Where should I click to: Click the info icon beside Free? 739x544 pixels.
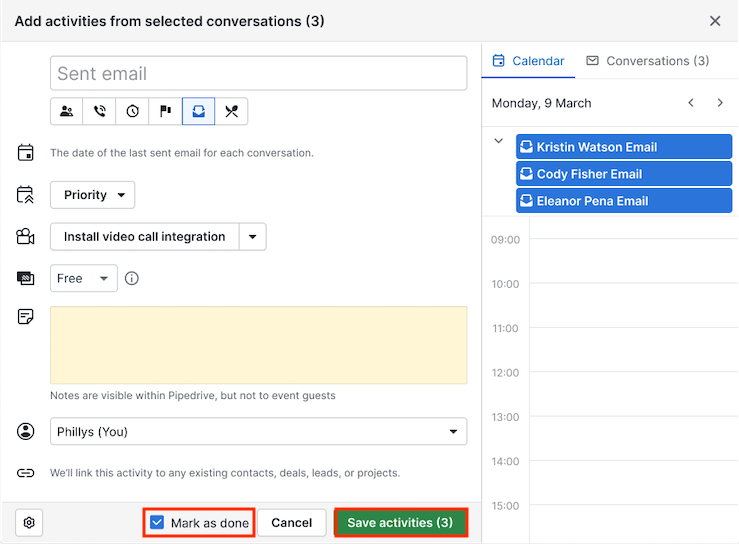coord(132,278)
